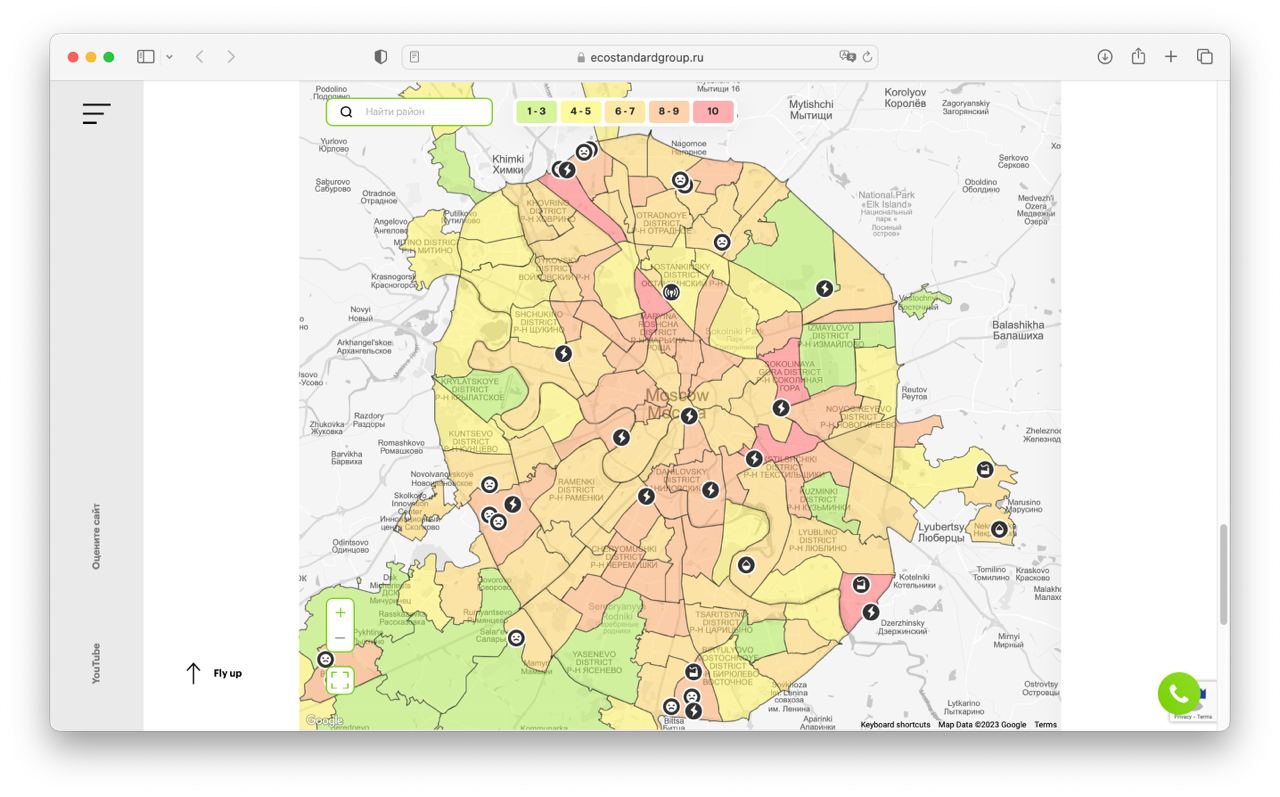Click the water drop marker near Lyubertsy
Viewport: 1280px width, 797px height.
tap(999, 529)
